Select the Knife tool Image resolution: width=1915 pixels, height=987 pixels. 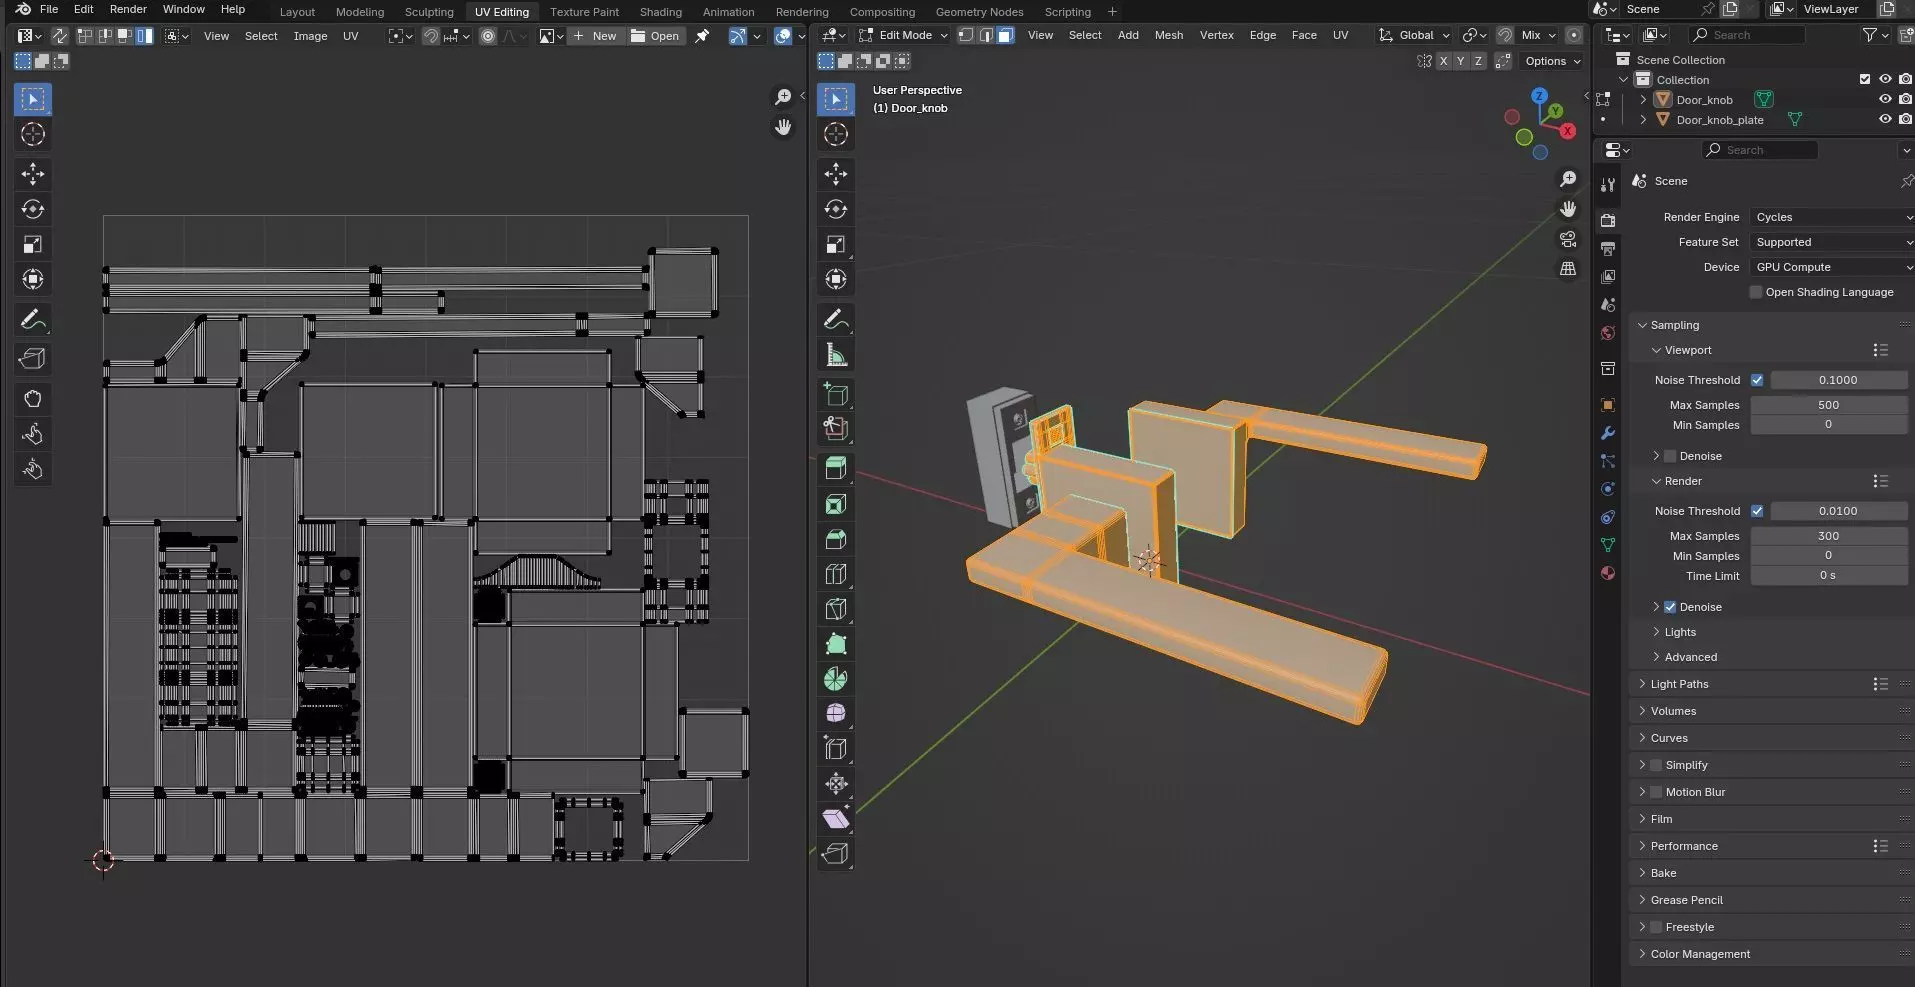(x=836, y=609)
